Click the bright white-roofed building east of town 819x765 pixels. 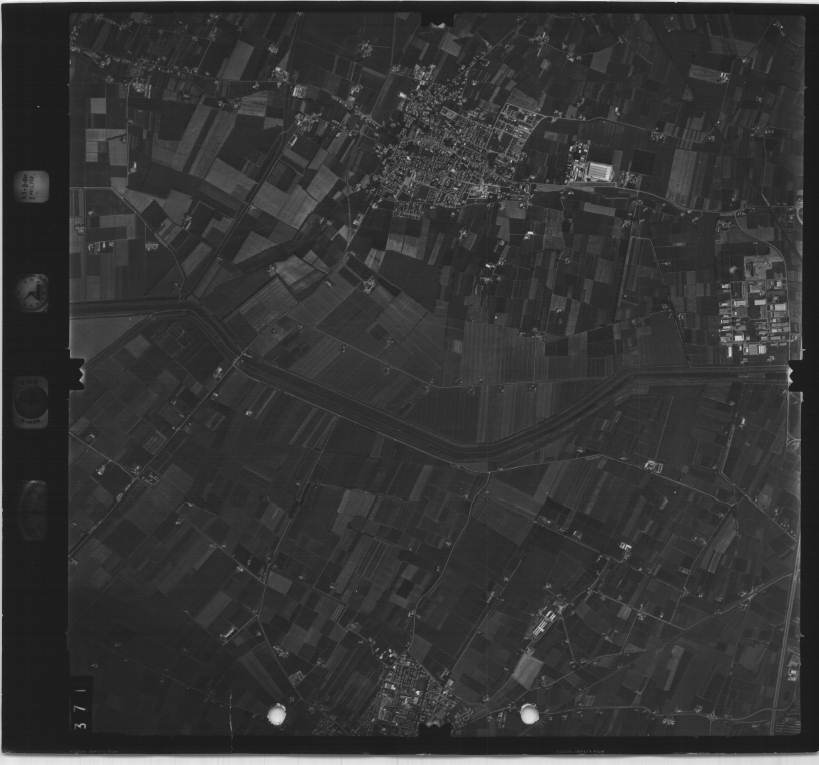pos(600,172)
